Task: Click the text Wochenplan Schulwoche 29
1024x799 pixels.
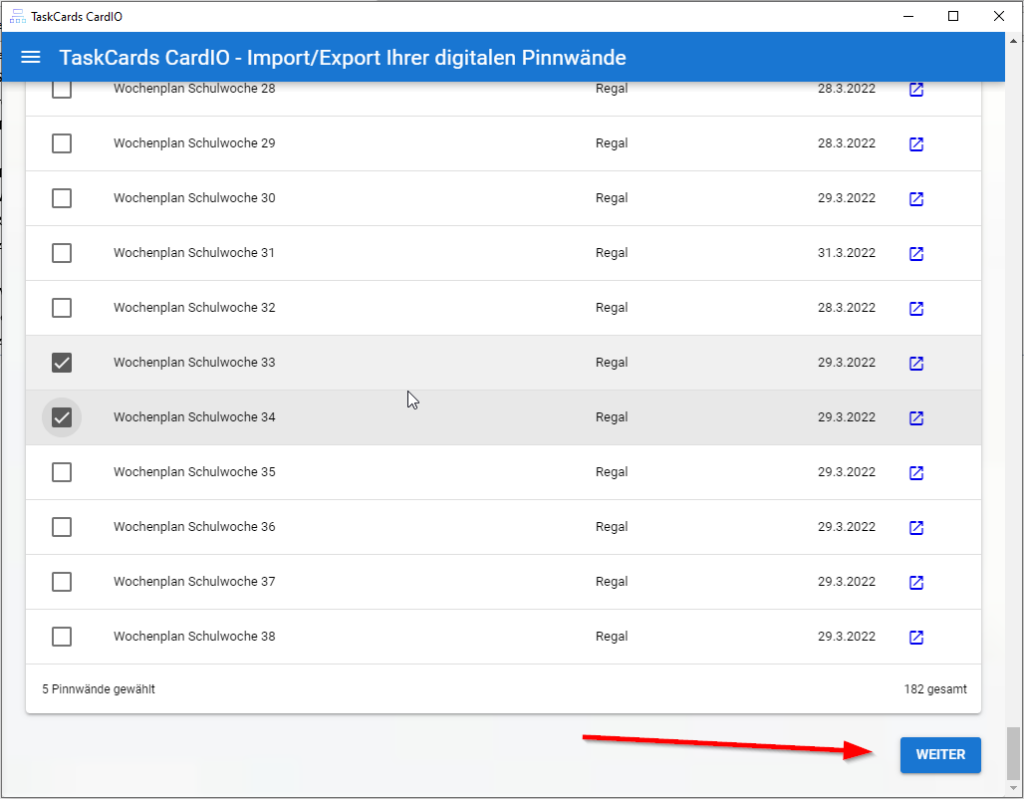Action: click(195, 143)
